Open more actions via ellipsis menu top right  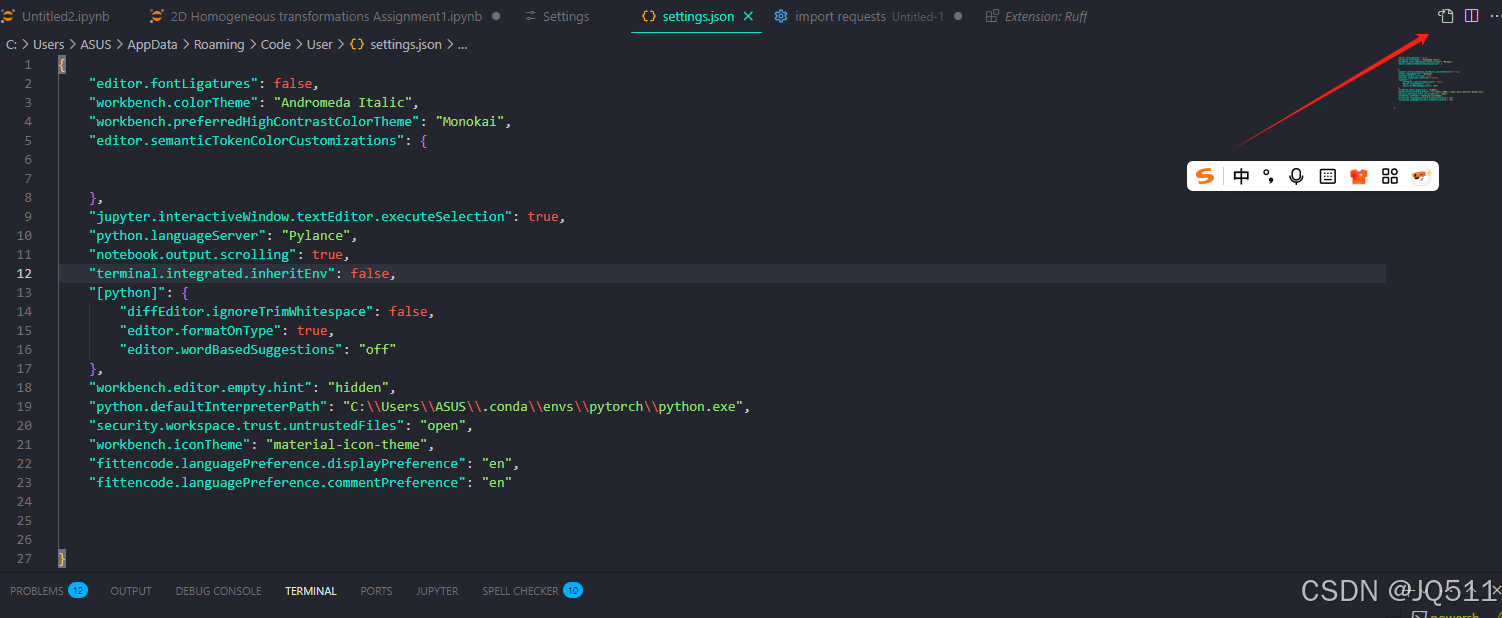[x=1495, y=15]
